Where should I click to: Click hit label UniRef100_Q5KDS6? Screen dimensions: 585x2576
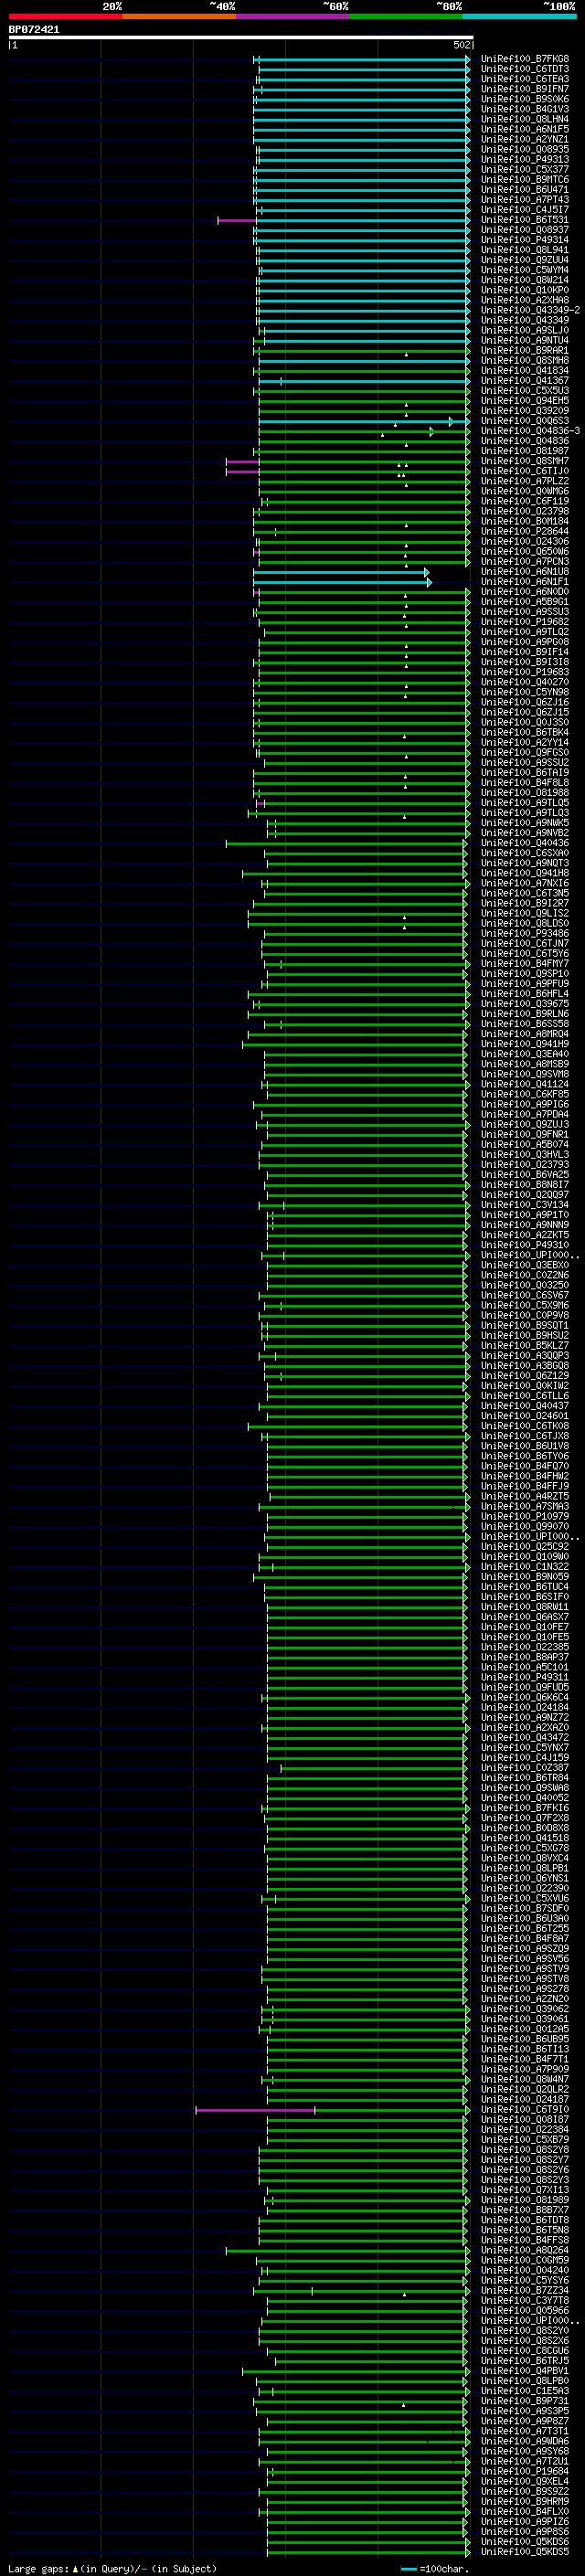(525, 2541)
